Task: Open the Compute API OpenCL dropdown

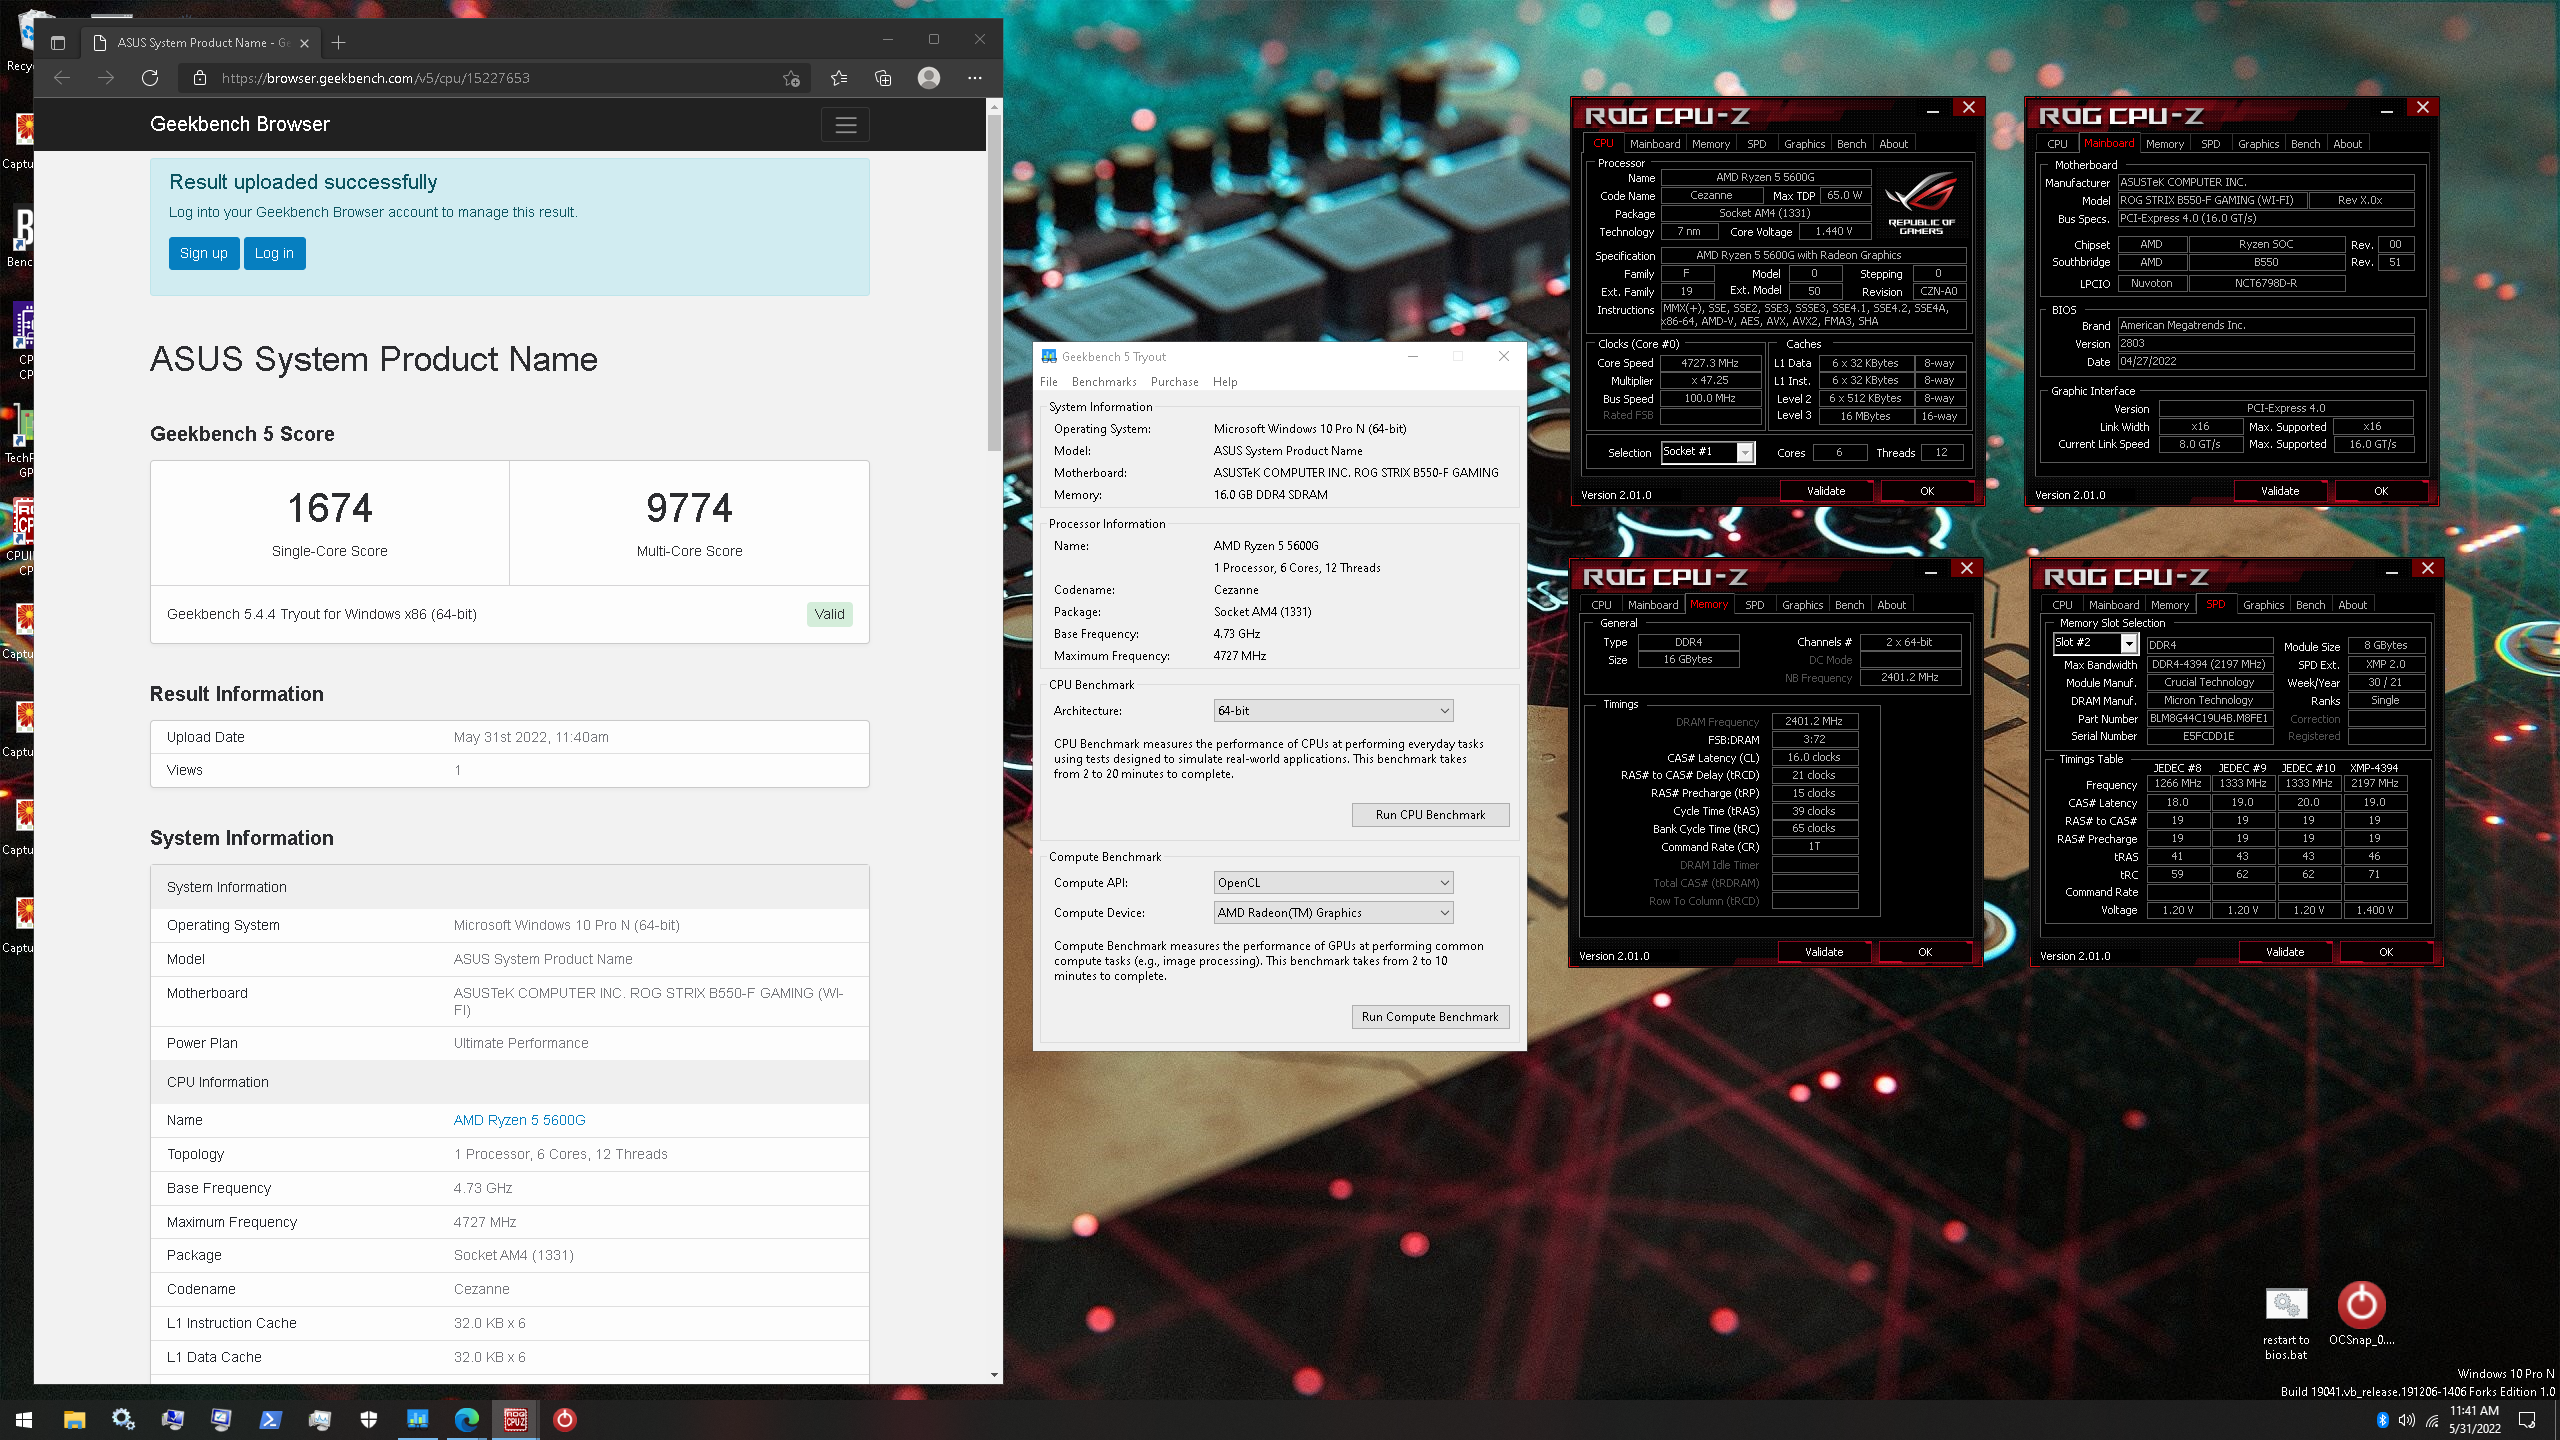Action: coord(1333,883)
